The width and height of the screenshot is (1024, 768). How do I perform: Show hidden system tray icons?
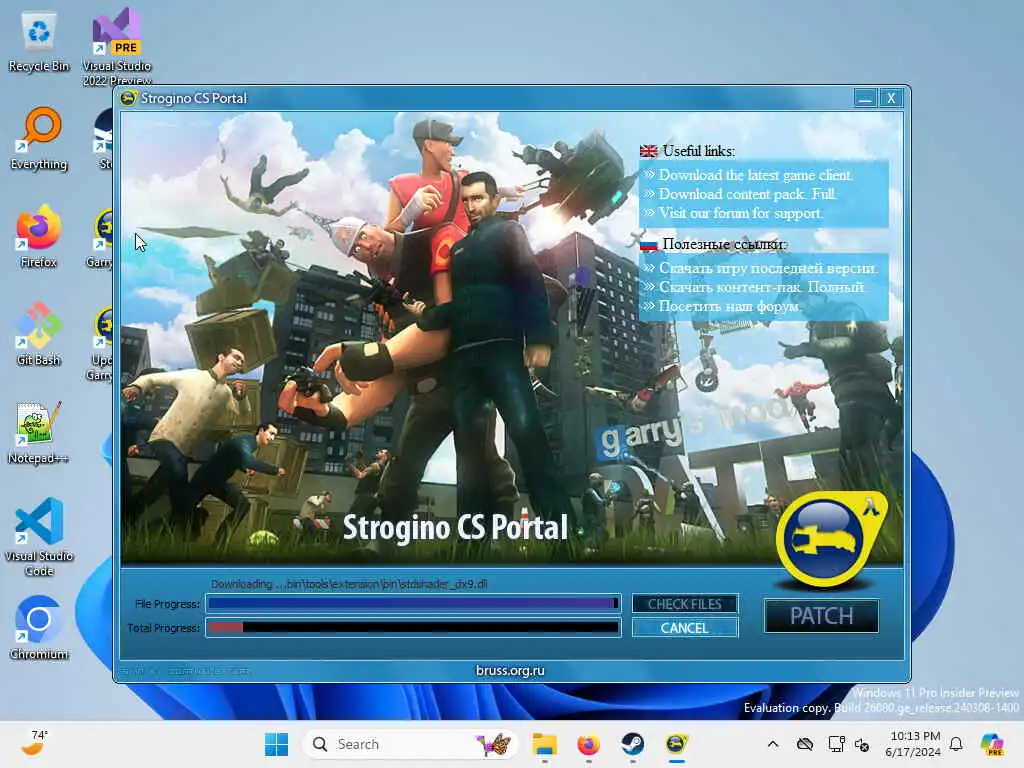point(773,744)
